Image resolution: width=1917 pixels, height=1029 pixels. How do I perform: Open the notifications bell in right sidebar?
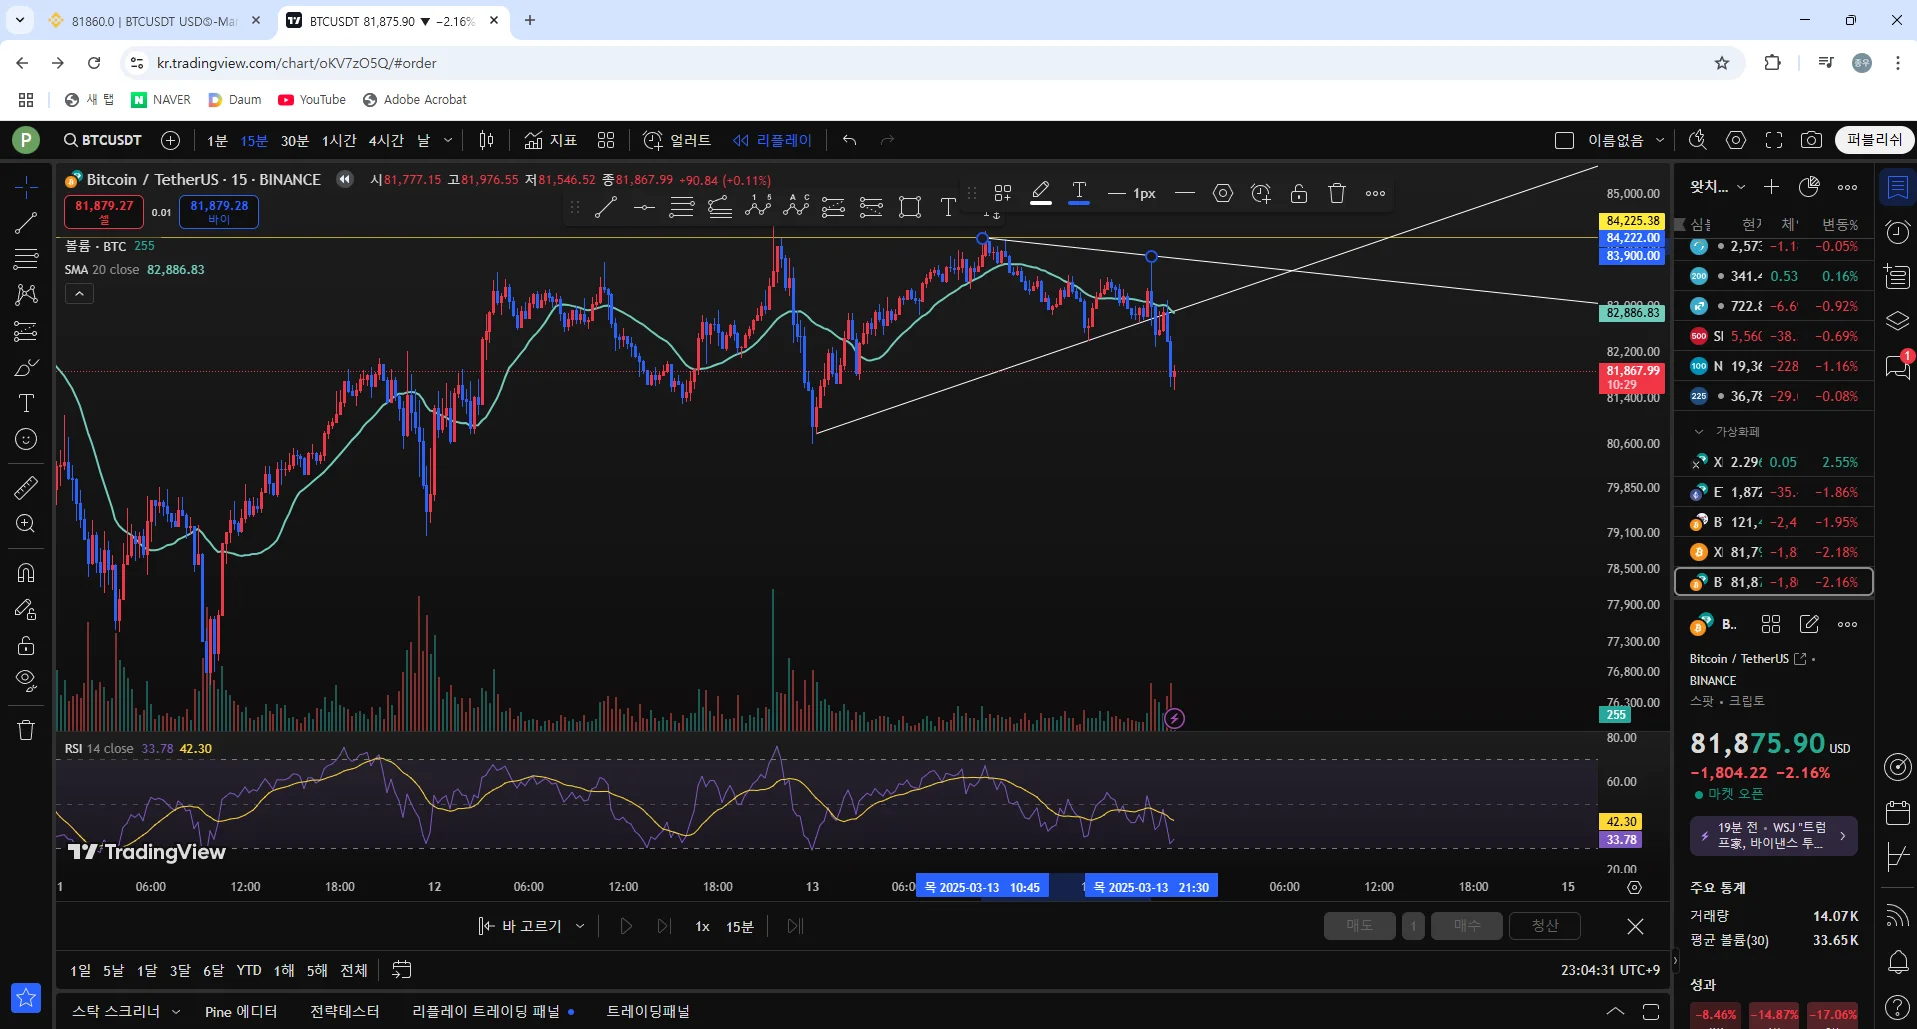pyautogui.click(x=1897, y=962)
